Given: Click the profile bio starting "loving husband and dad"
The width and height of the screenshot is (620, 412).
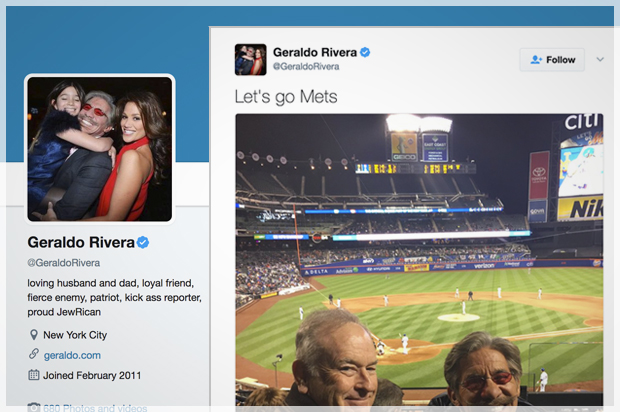Looking at the screenshot, I should click(114, 297).
